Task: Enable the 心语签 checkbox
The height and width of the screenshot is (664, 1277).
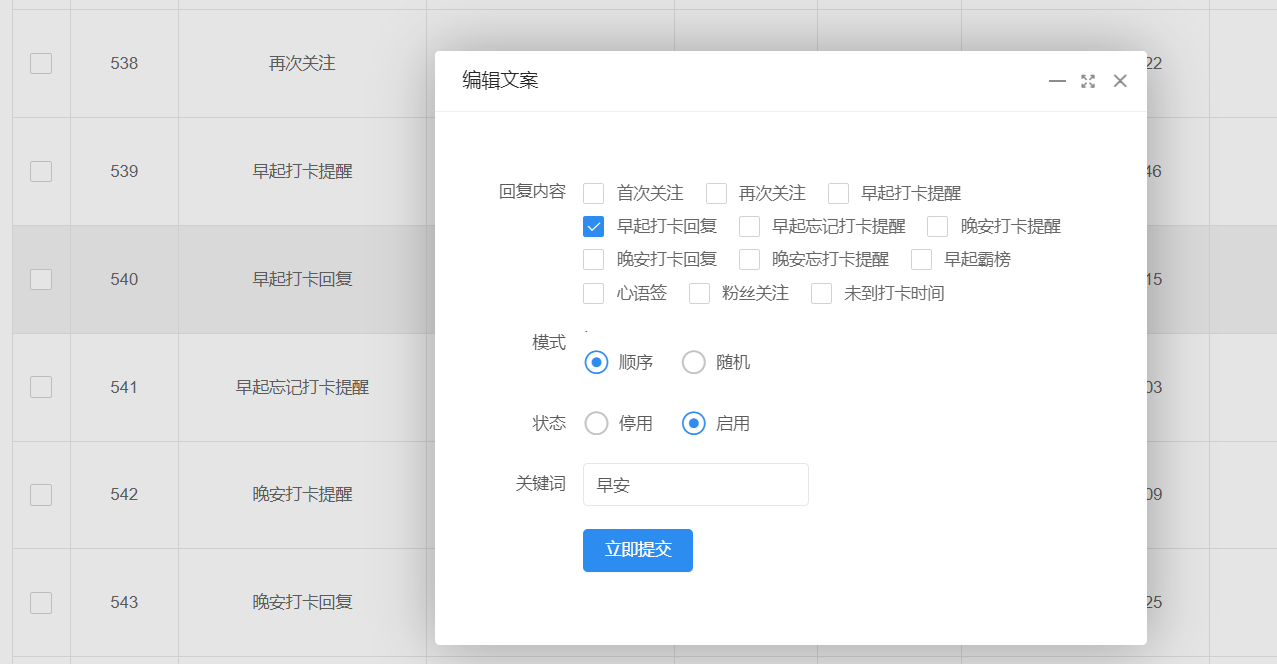Action: [x=594, y=293]
